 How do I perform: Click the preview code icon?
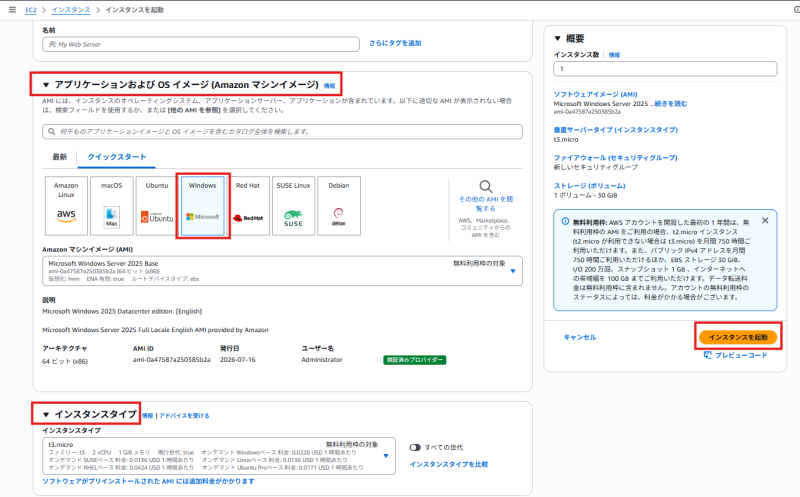[x=708, y=355]
